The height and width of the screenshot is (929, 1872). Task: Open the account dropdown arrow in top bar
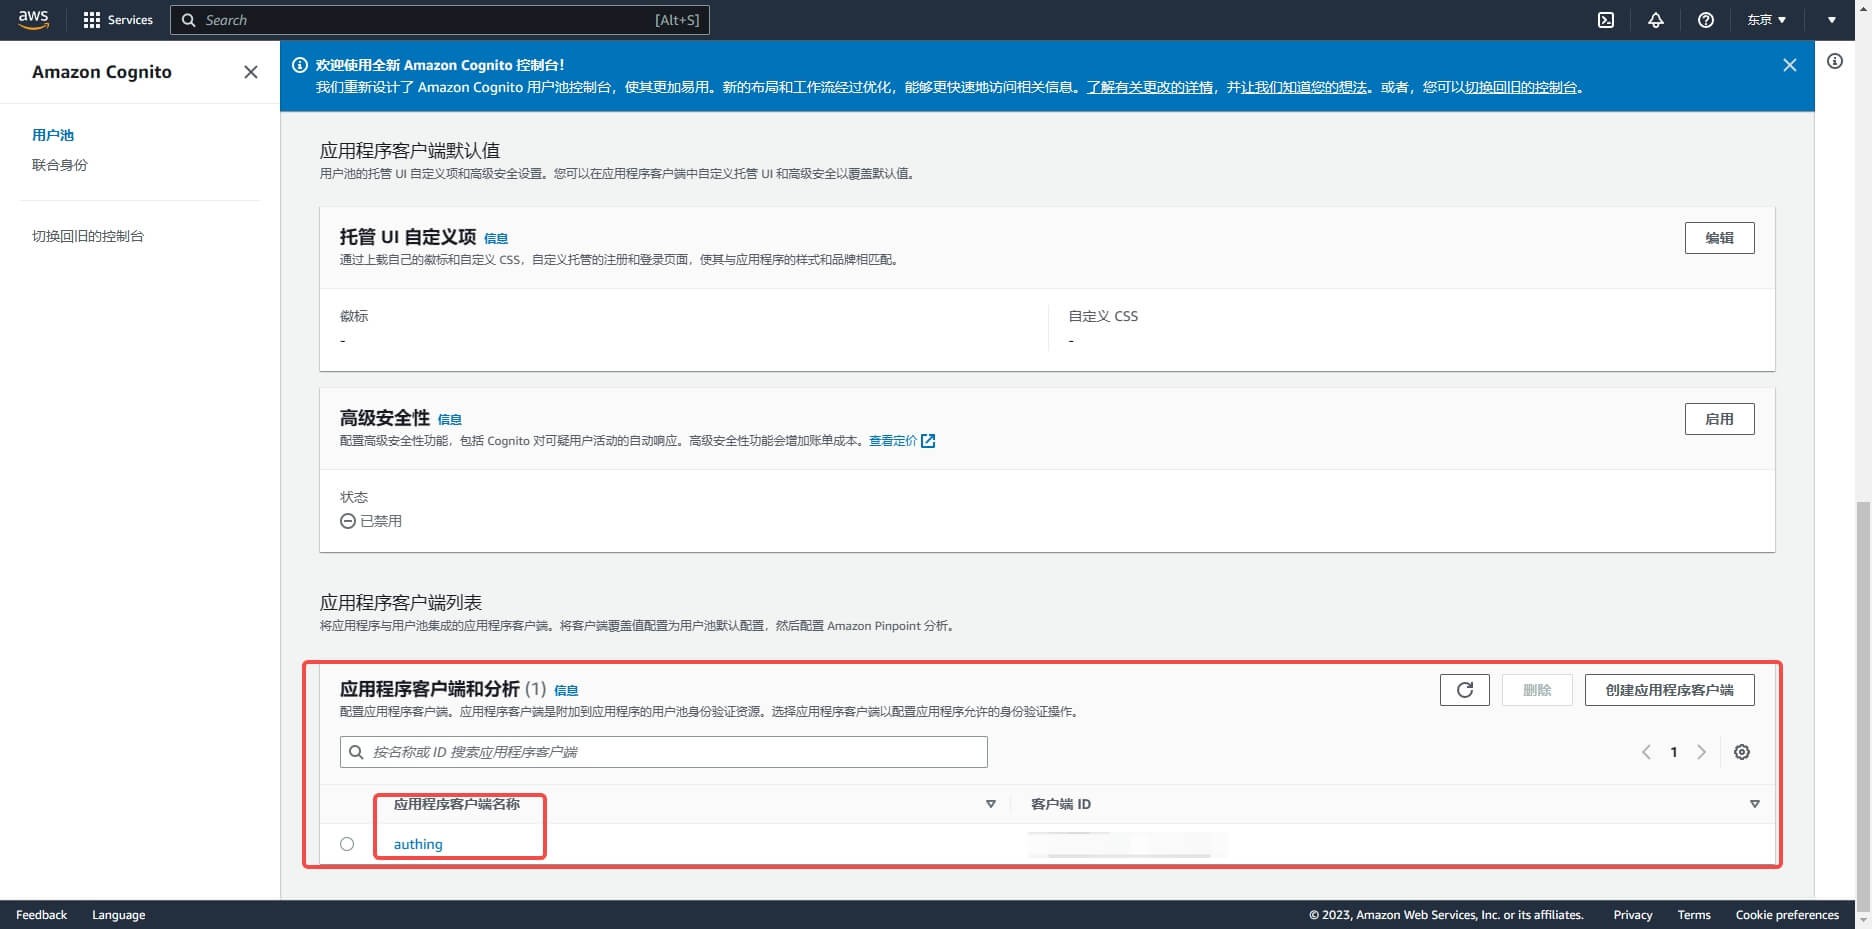click(x=1832, y=20)
